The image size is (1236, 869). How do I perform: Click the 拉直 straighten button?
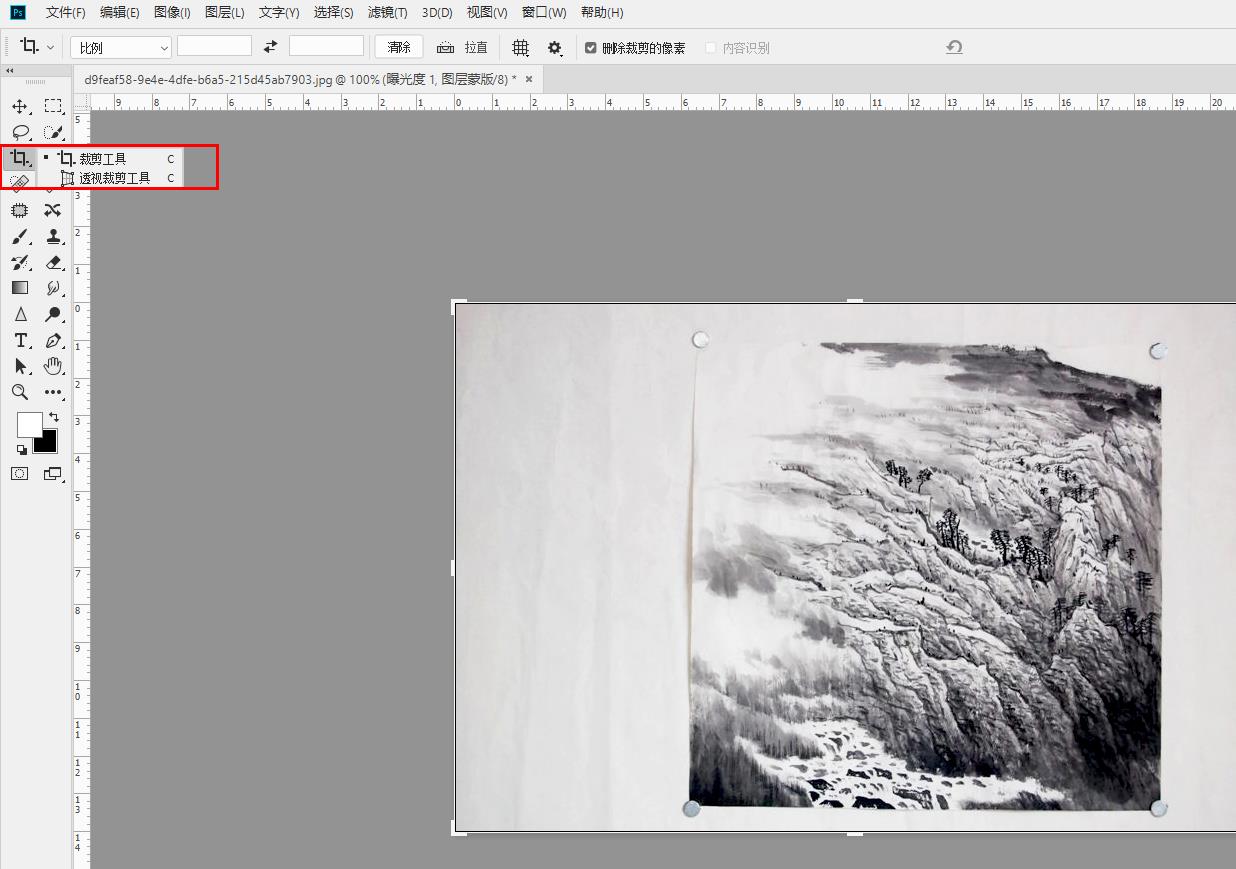(463, 48)
